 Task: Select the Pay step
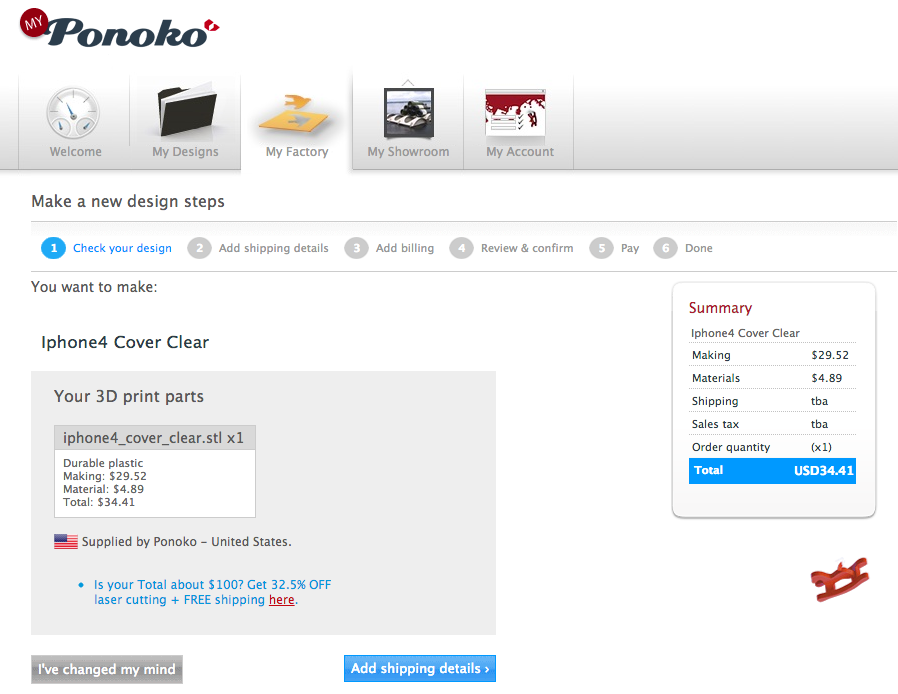click(x=629, y=248)
